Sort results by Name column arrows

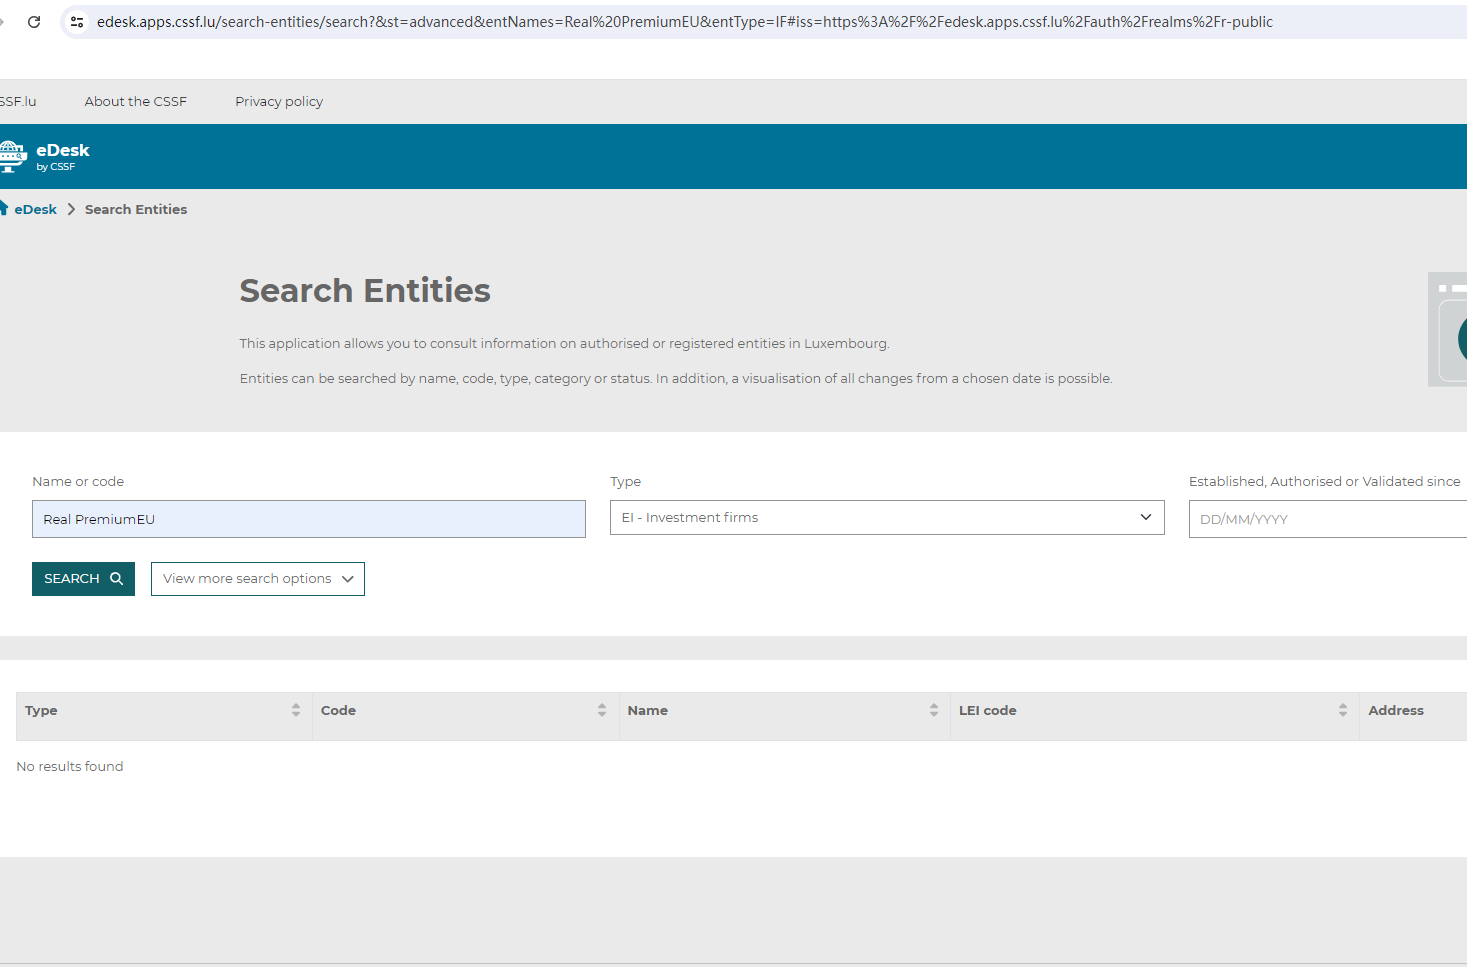pyautogui.click(x=934, y=710)
